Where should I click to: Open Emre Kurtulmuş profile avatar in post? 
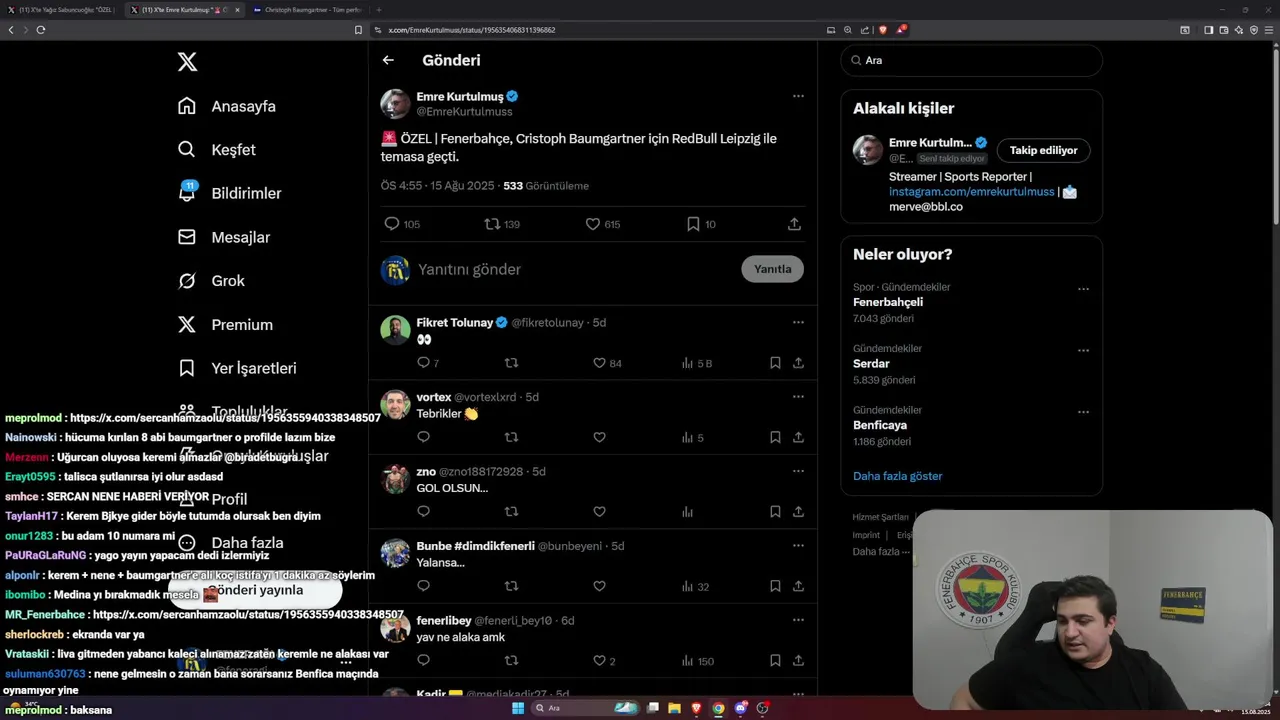click(395, 104)
